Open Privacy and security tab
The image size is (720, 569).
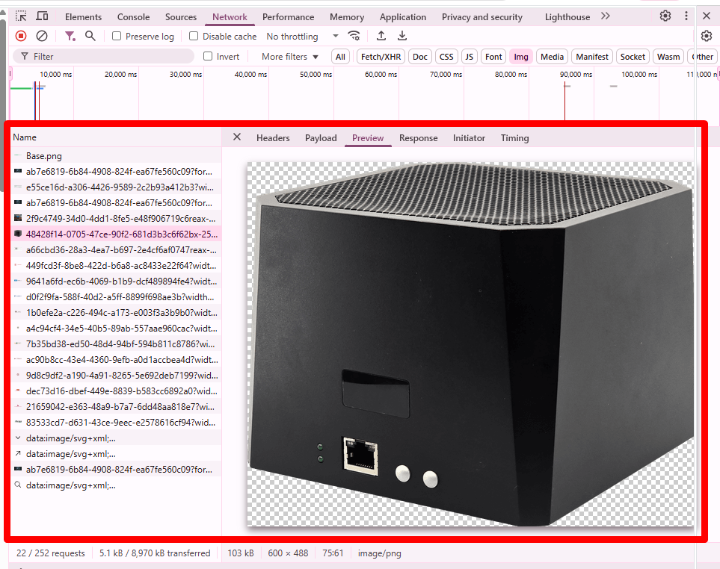pyautogui.click(x=482, y=17)
